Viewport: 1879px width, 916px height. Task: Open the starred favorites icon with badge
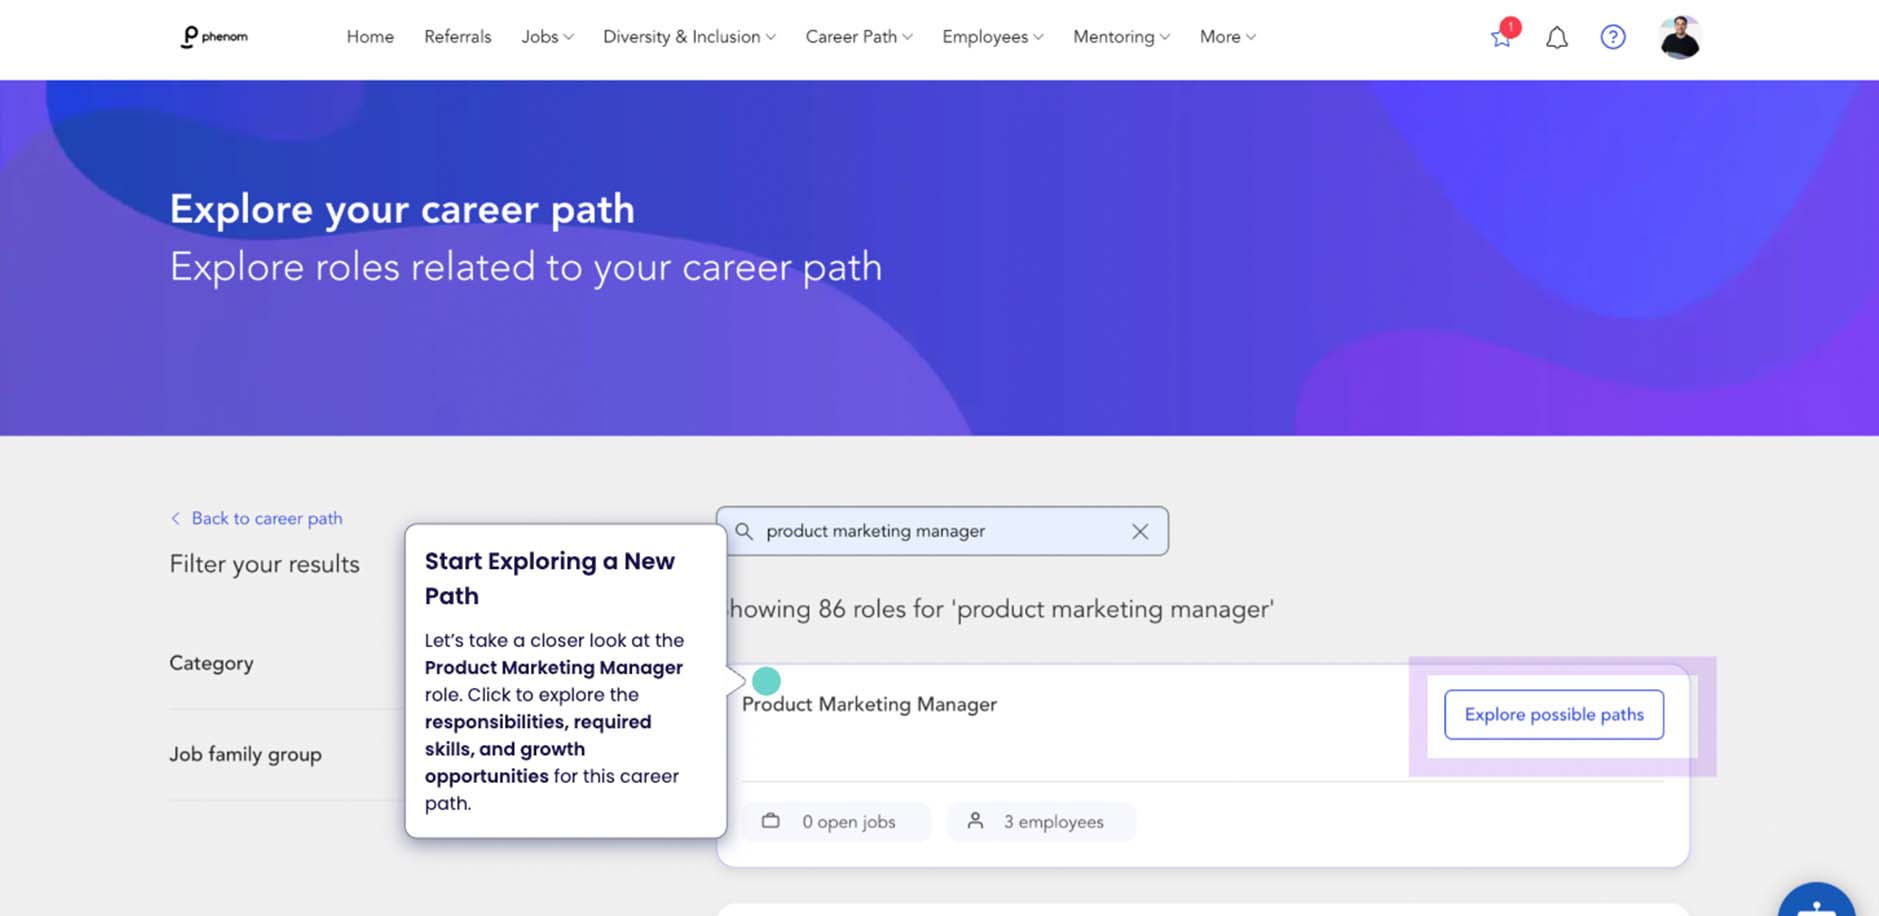pos(1503,35)
